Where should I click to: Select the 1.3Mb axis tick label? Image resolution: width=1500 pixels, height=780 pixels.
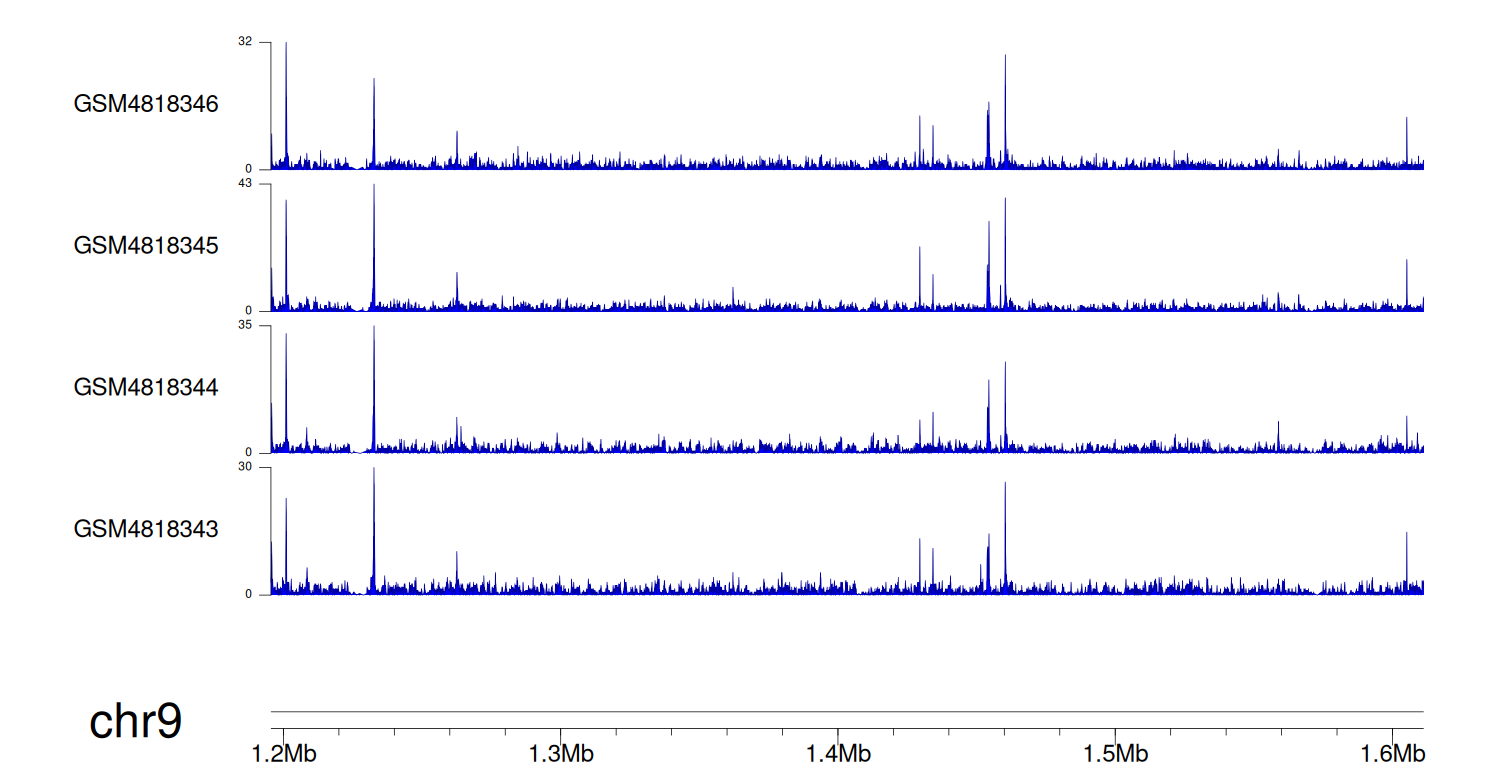point(561,752)
